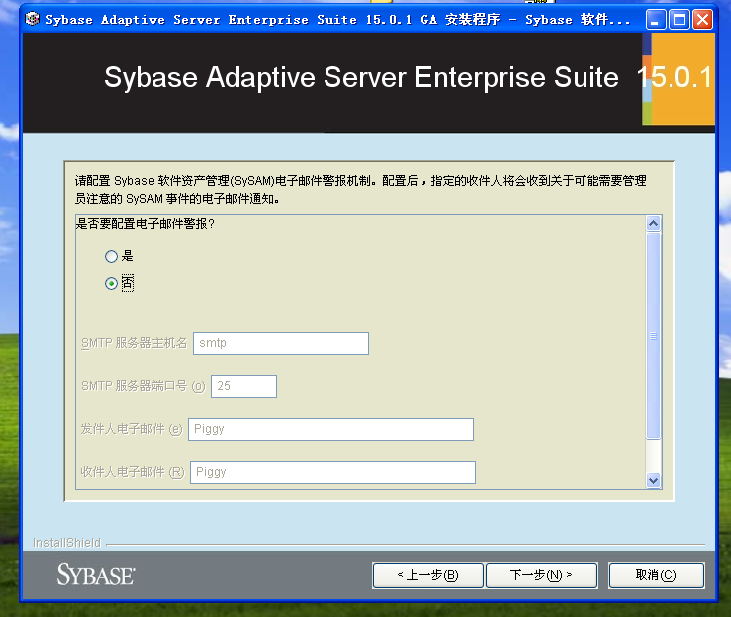Image resolution: width=731 pixels, height=617 pixels.
Task: Minimize the Sybase installer window
Action: 655,20
